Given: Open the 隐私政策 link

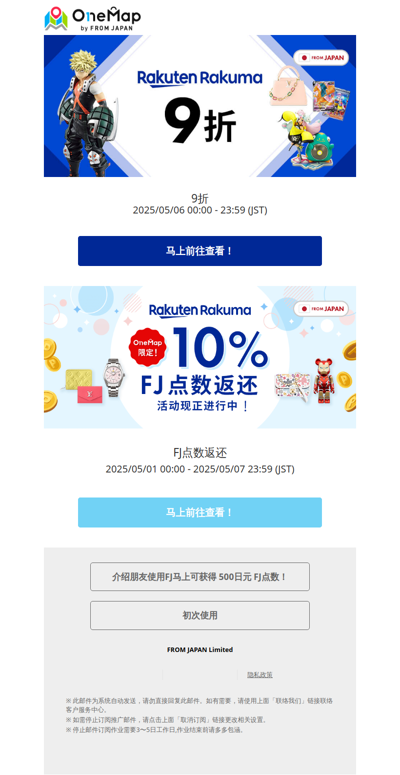Looking at the screenshot, I should coord(260,675).
